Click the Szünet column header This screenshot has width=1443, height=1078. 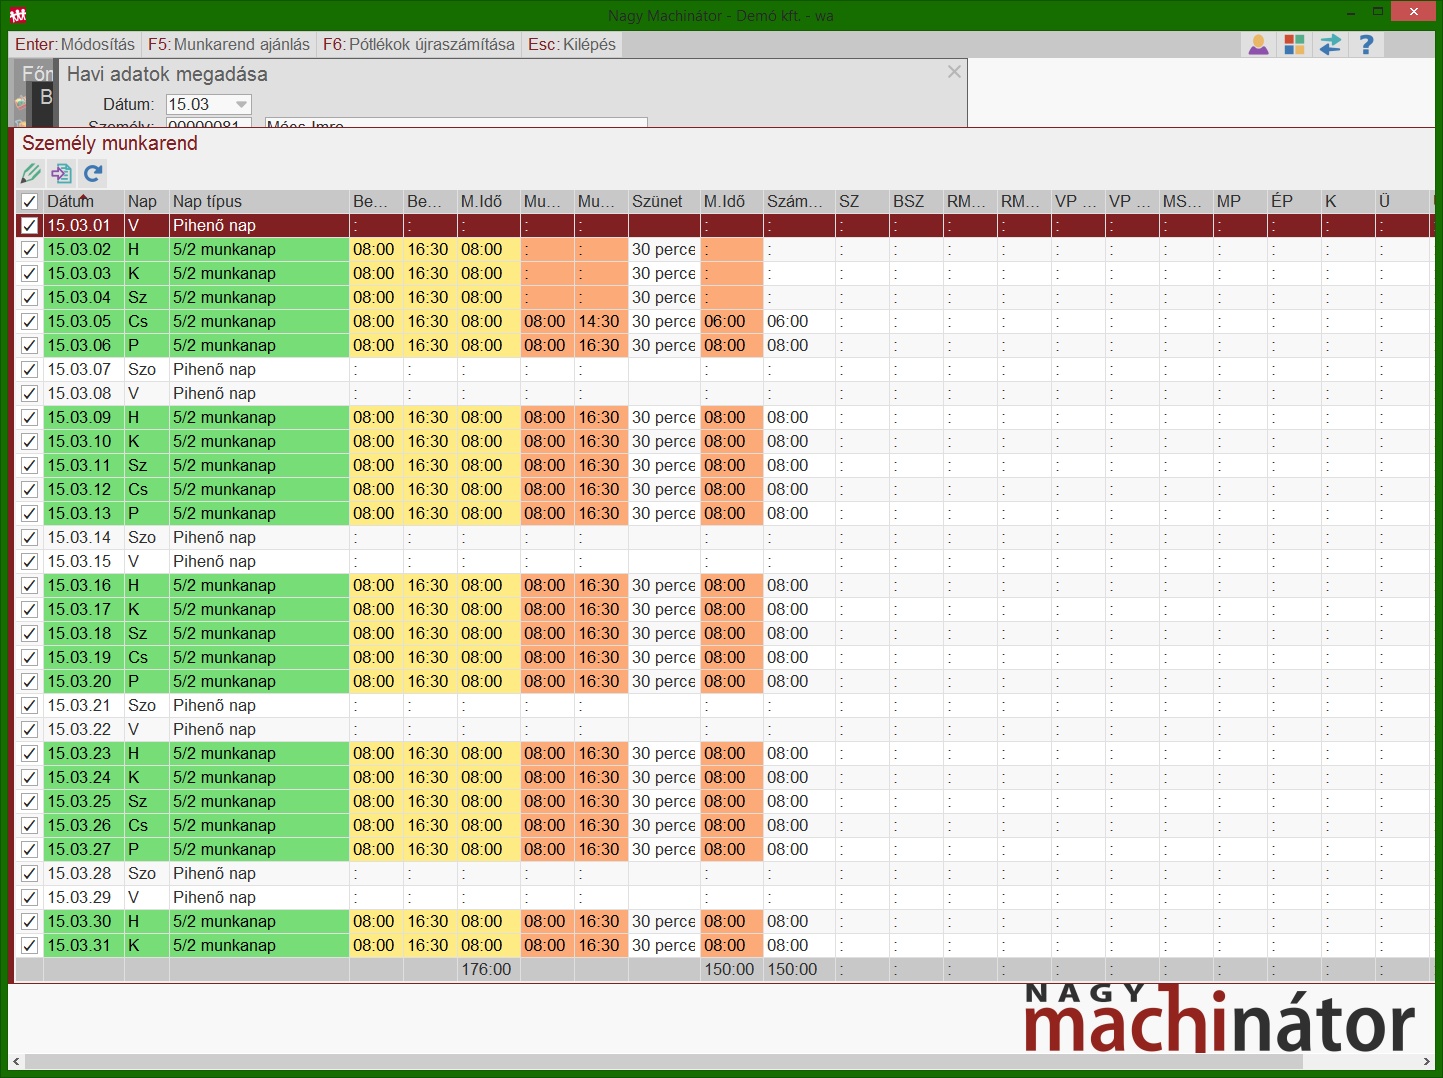pyautogui.click(x=663, y=201)
